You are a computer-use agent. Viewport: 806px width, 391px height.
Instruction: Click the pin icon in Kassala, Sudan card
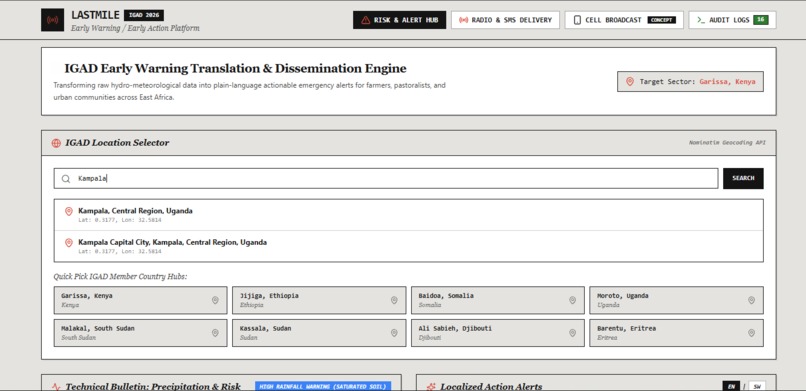(x=394, y=333)
